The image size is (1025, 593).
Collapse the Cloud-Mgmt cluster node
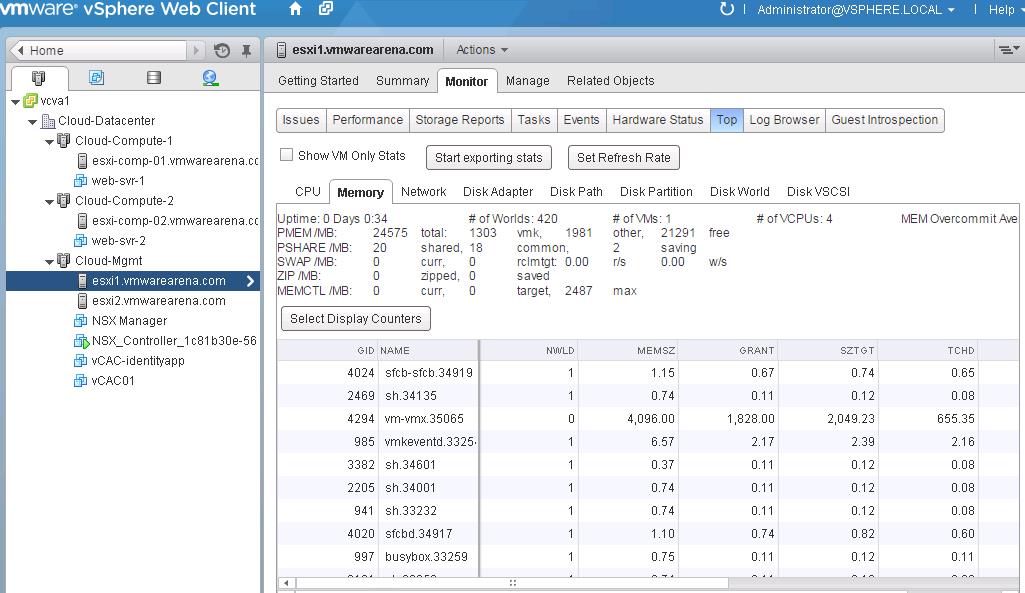[50, 262]
